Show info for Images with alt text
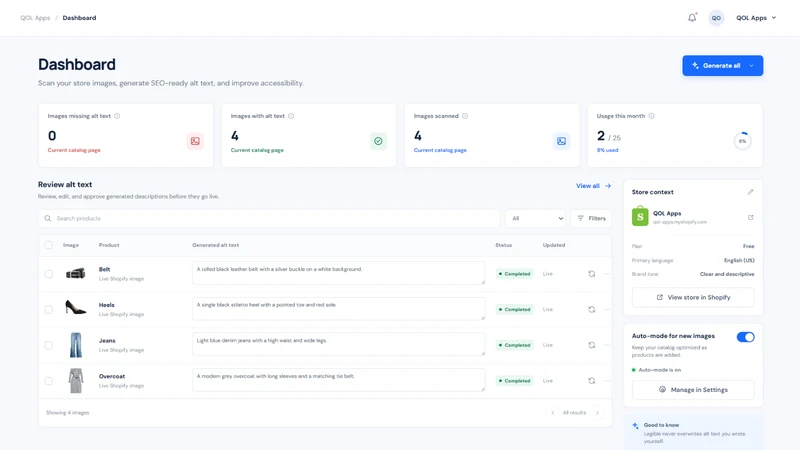800x450 pixels. tap(291, 116)
